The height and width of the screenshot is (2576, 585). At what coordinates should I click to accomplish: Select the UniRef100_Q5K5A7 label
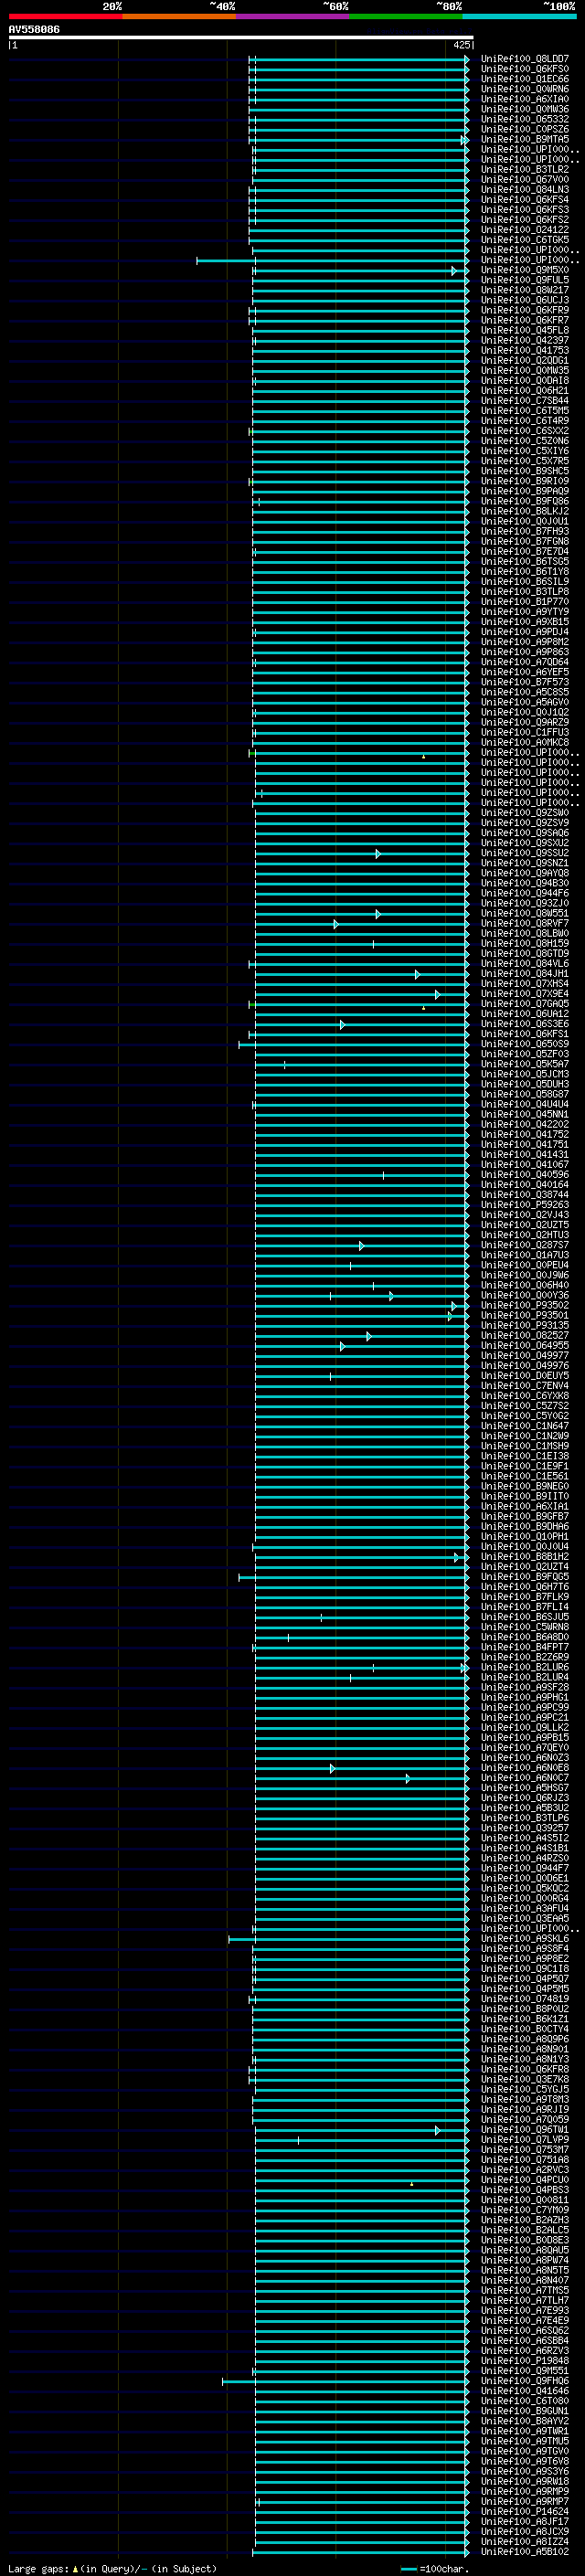[x=525, y=1064]
